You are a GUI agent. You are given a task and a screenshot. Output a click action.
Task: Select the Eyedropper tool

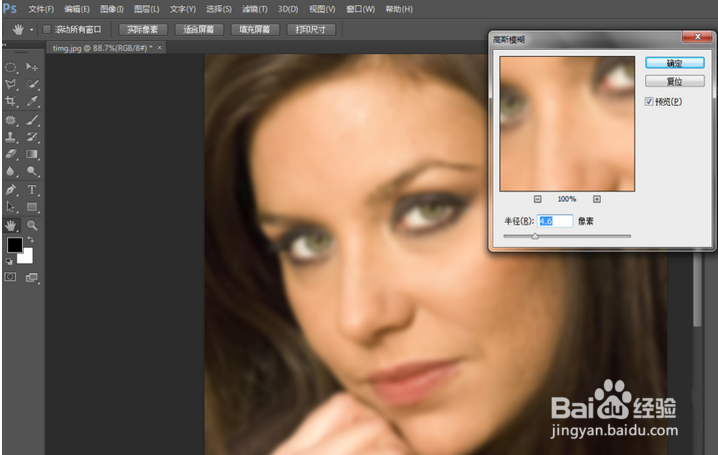(x=32, y=101)
